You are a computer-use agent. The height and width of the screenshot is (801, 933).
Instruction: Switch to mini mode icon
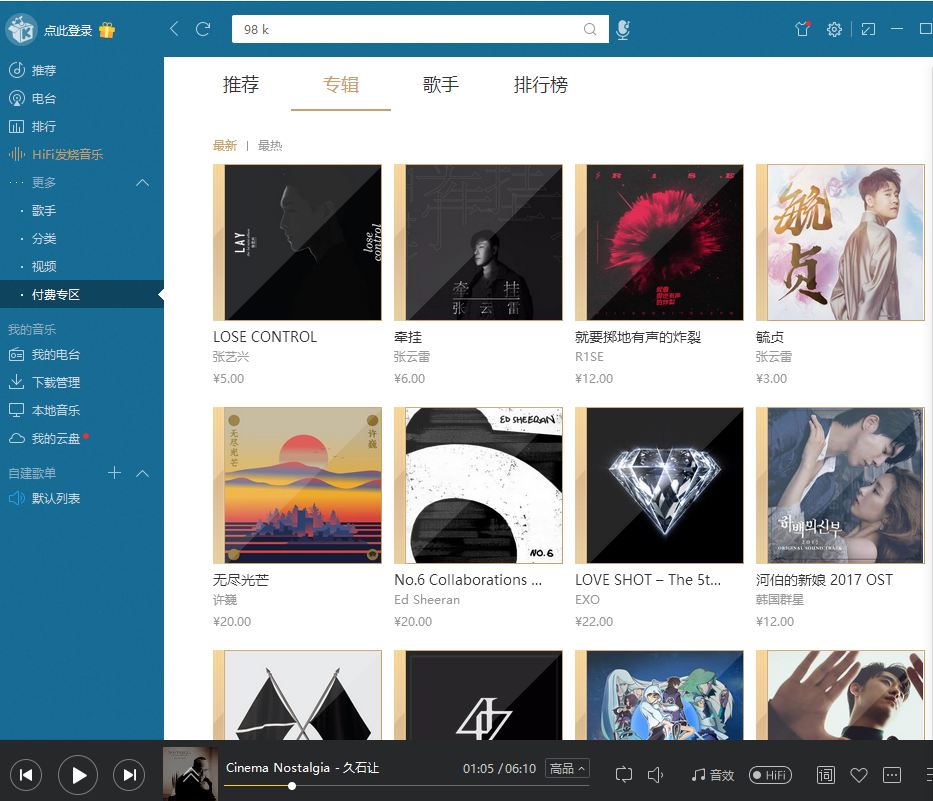[x=868, y=29]
